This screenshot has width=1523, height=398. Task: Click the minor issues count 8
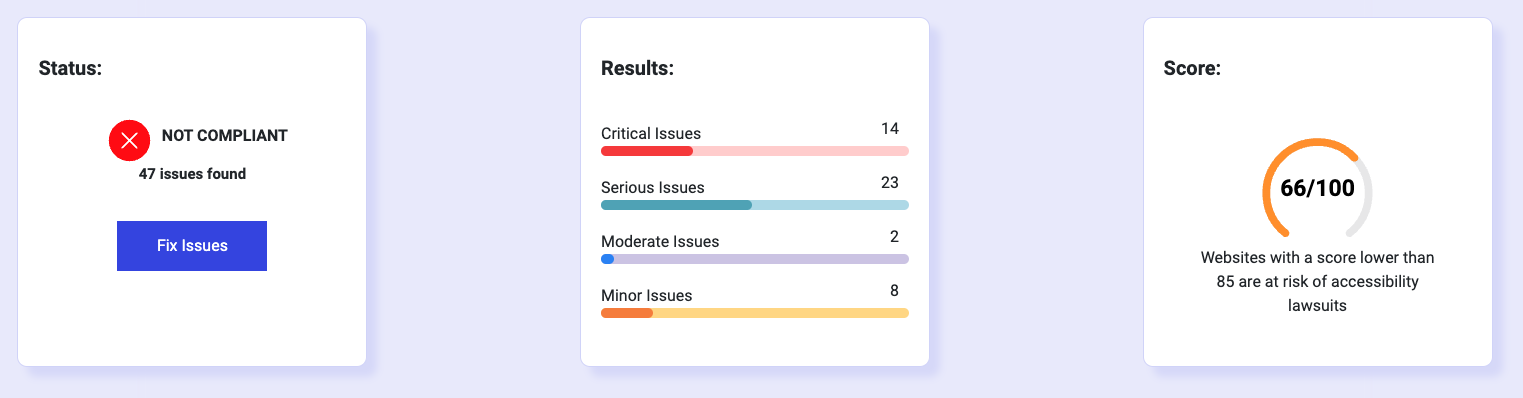pyautogui.click(x=894, y=291)
